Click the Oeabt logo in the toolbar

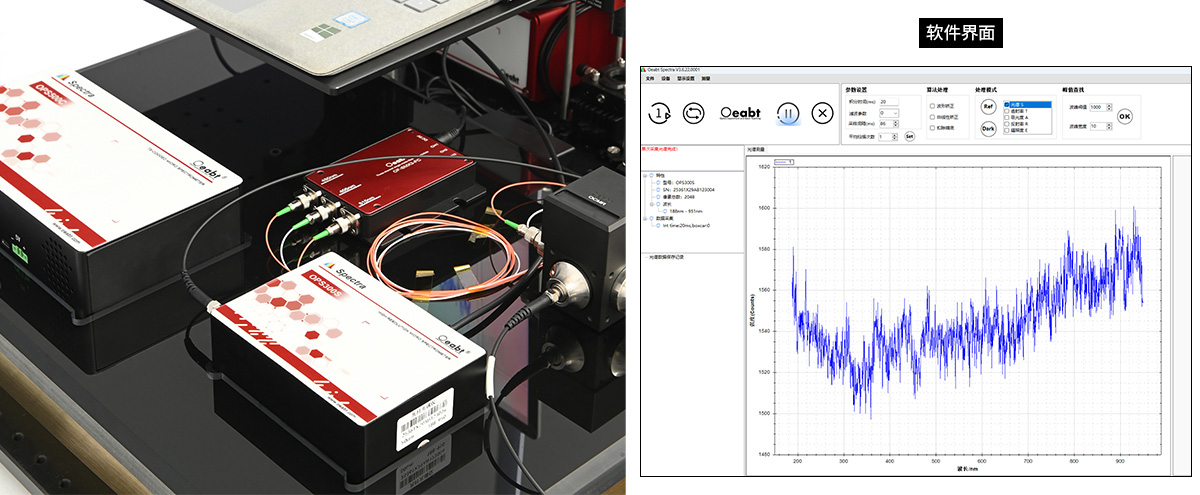(741, 113)
